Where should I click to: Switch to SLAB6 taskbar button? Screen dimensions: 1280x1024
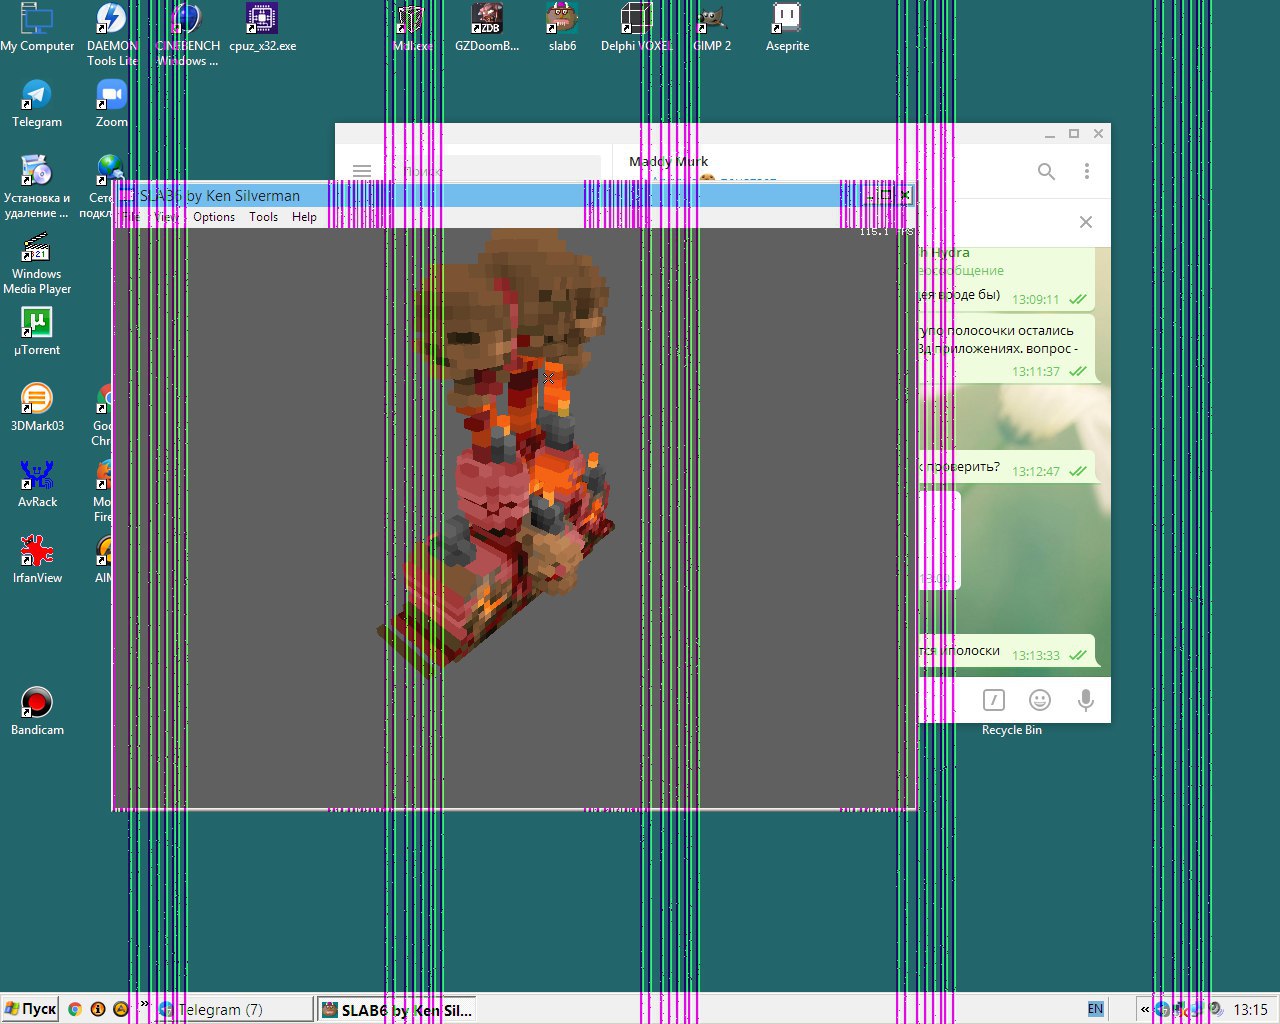click(396, 1009)
